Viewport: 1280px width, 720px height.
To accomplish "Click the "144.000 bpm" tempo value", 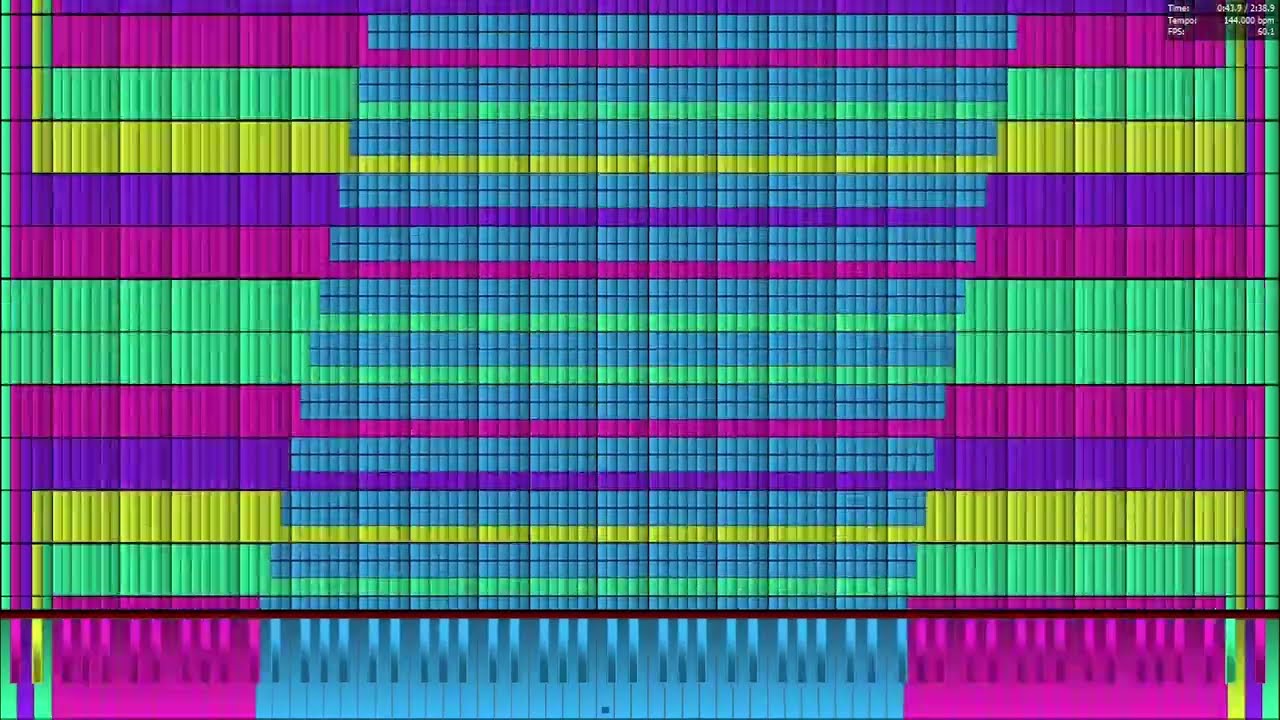I will pos(1249,20).
